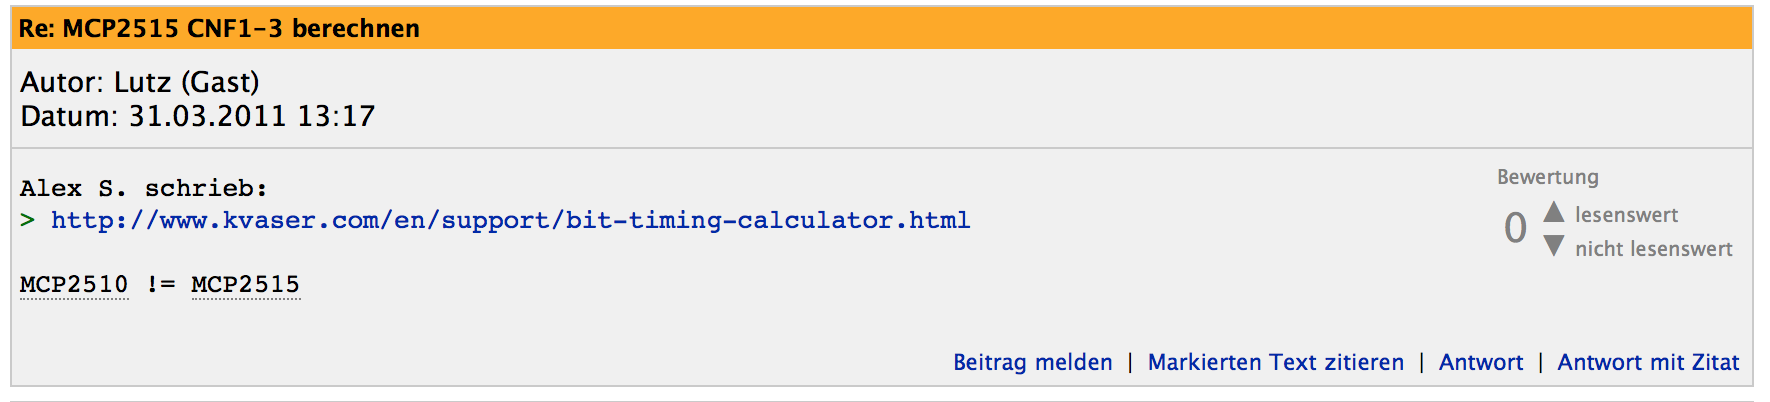Image resolution: width=1770 pixels, height=402 pixels.
Task: Reply with quote via 'Antwort mit Zitat'
Action: (1648, 362)
